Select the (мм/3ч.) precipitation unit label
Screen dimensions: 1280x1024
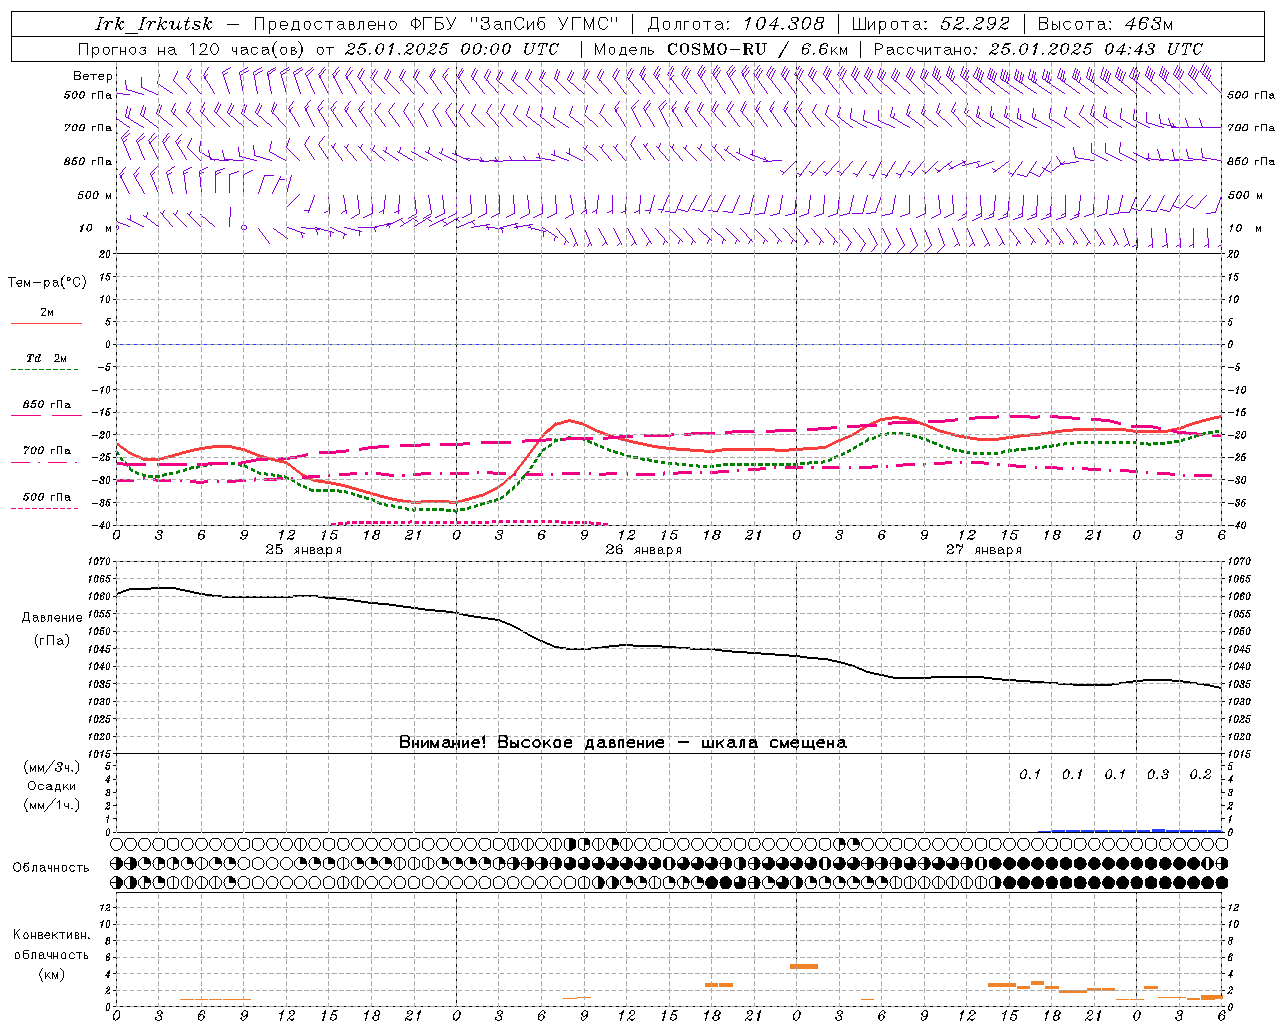click(51, 767)
